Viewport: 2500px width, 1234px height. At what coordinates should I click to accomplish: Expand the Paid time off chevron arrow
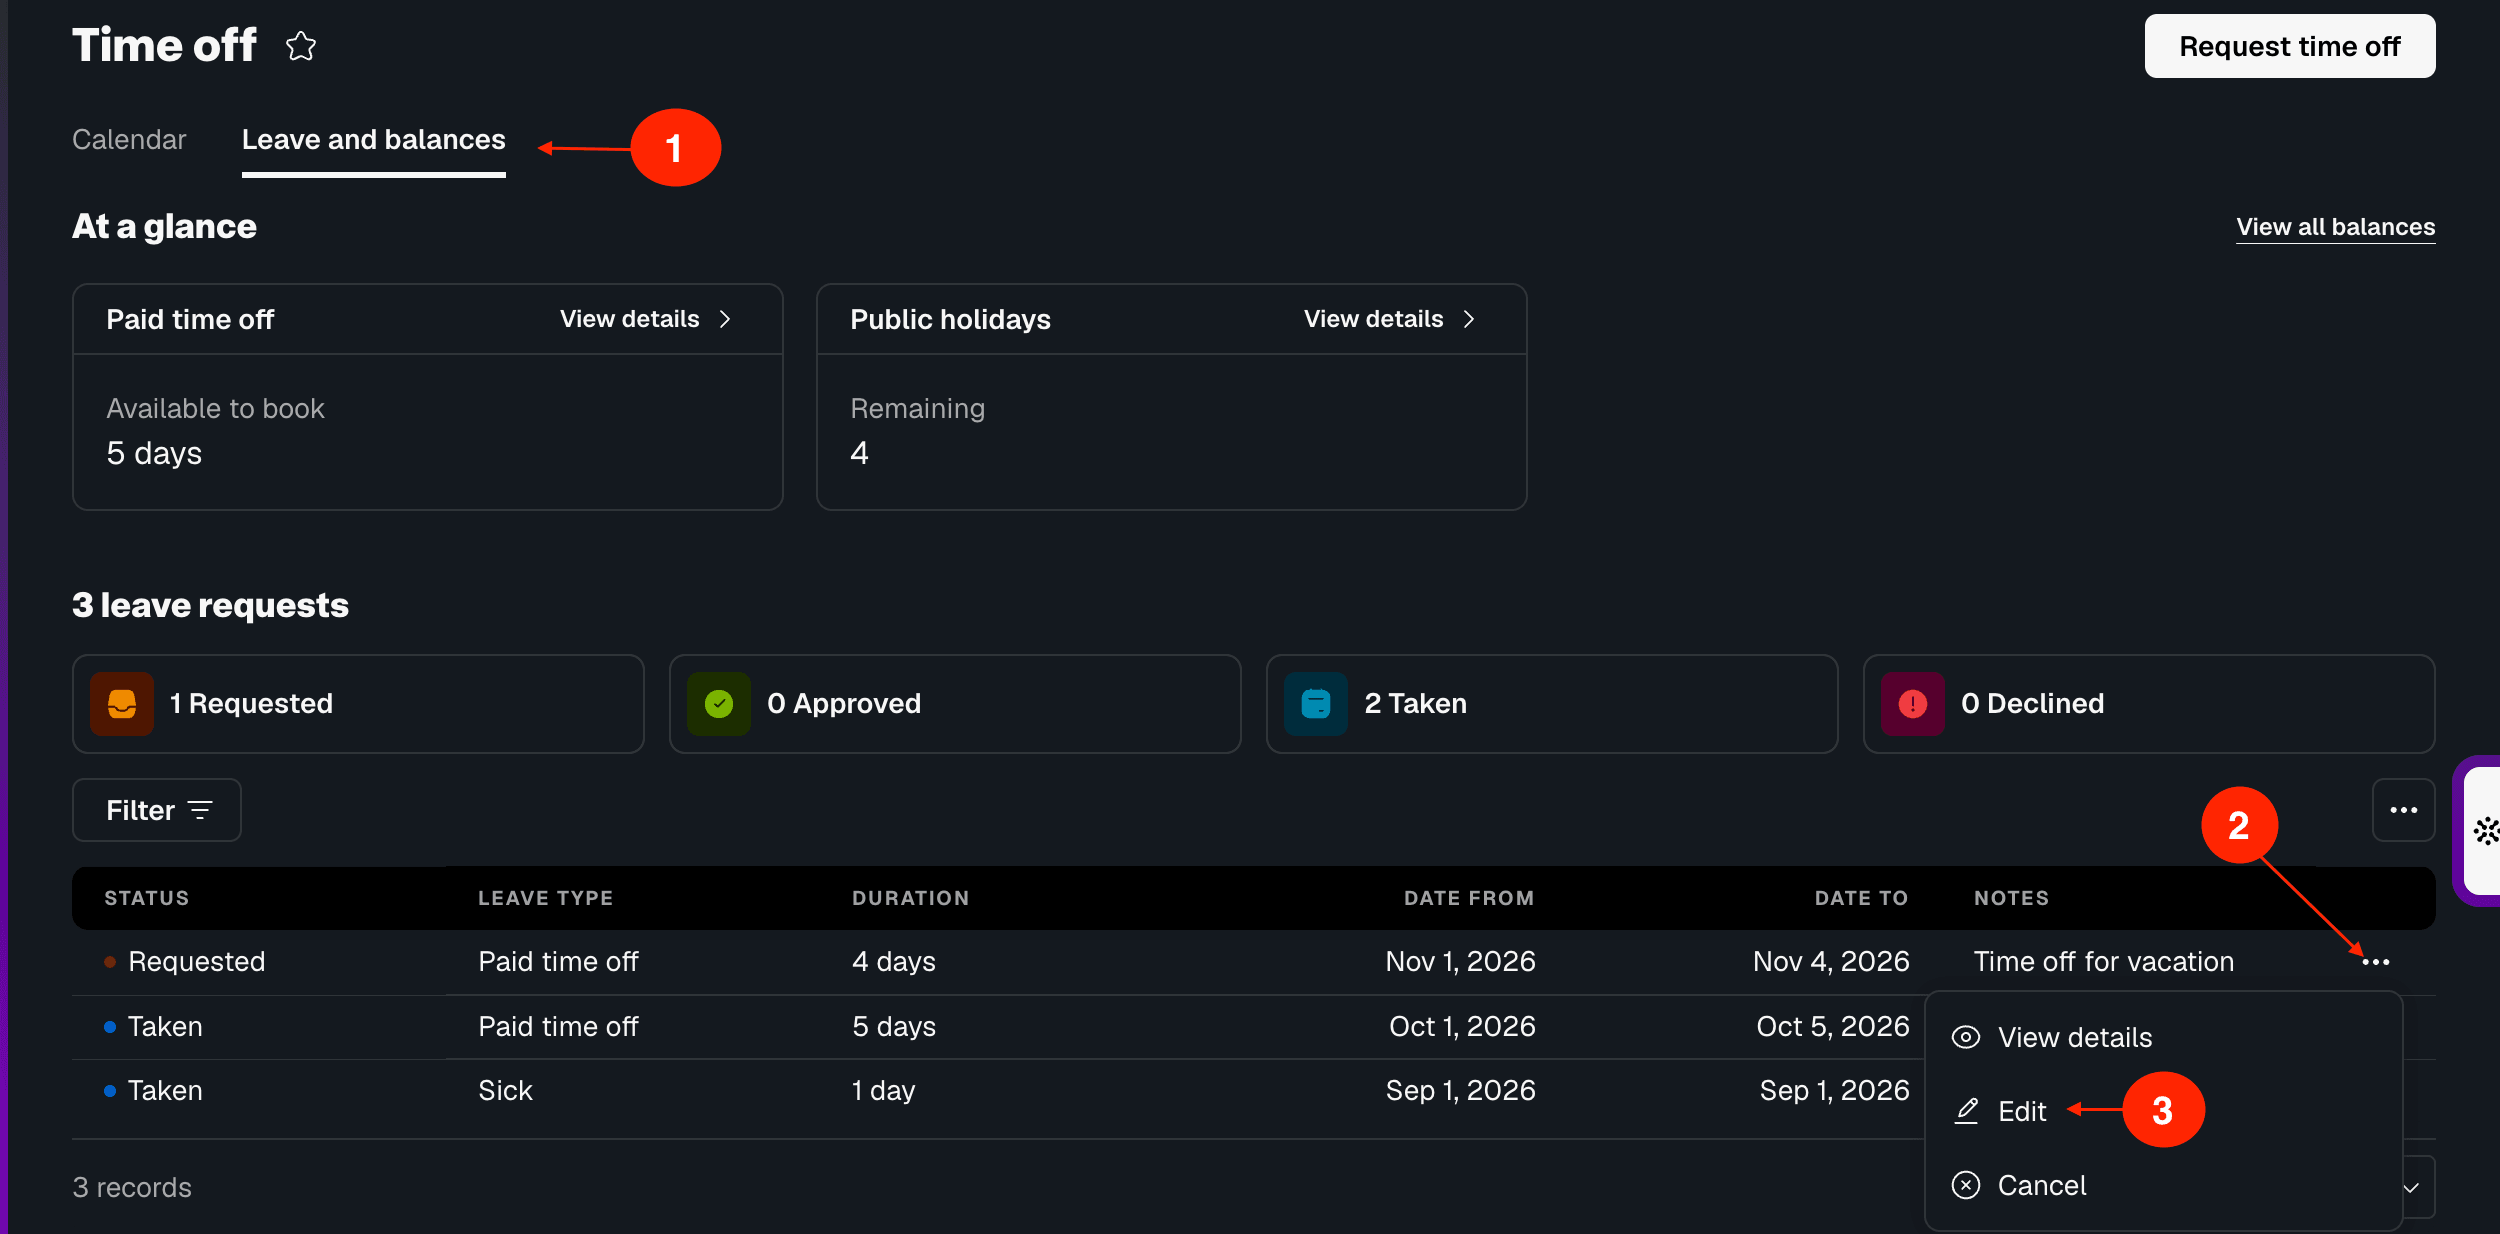pyautogui.click(x=726, y=319)
